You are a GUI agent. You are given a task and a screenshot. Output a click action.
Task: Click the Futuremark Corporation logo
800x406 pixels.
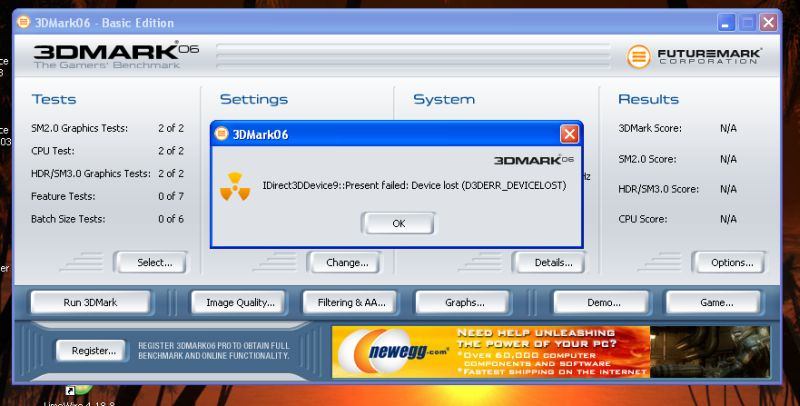pos(694,56)
